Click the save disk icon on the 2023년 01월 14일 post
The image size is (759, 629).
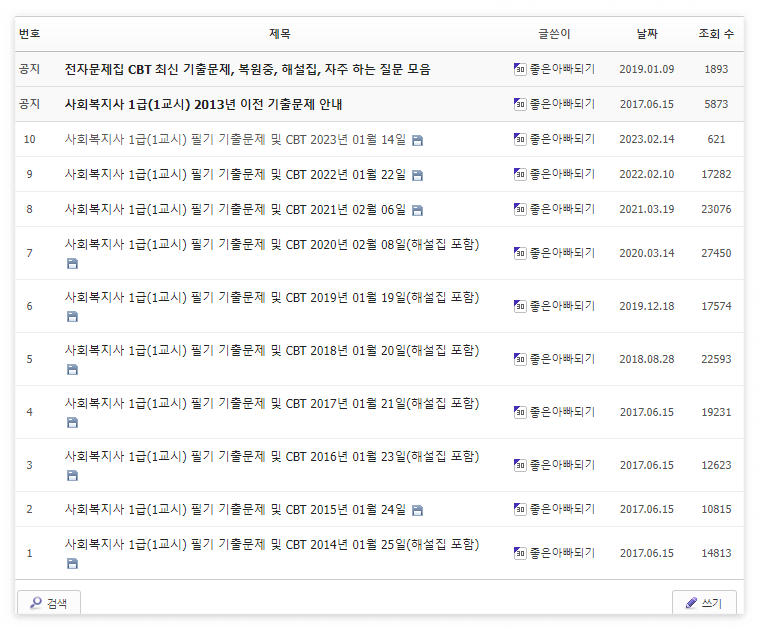point(417,140)
